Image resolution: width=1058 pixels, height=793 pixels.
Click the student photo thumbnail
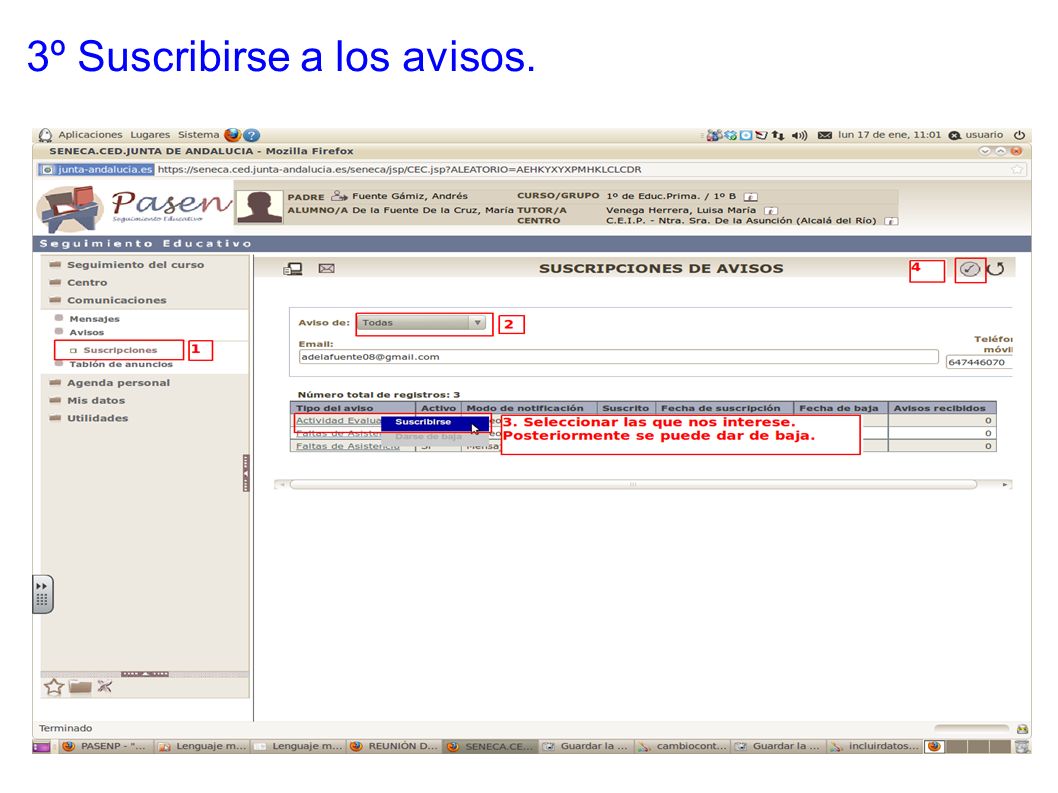(259, 206)
